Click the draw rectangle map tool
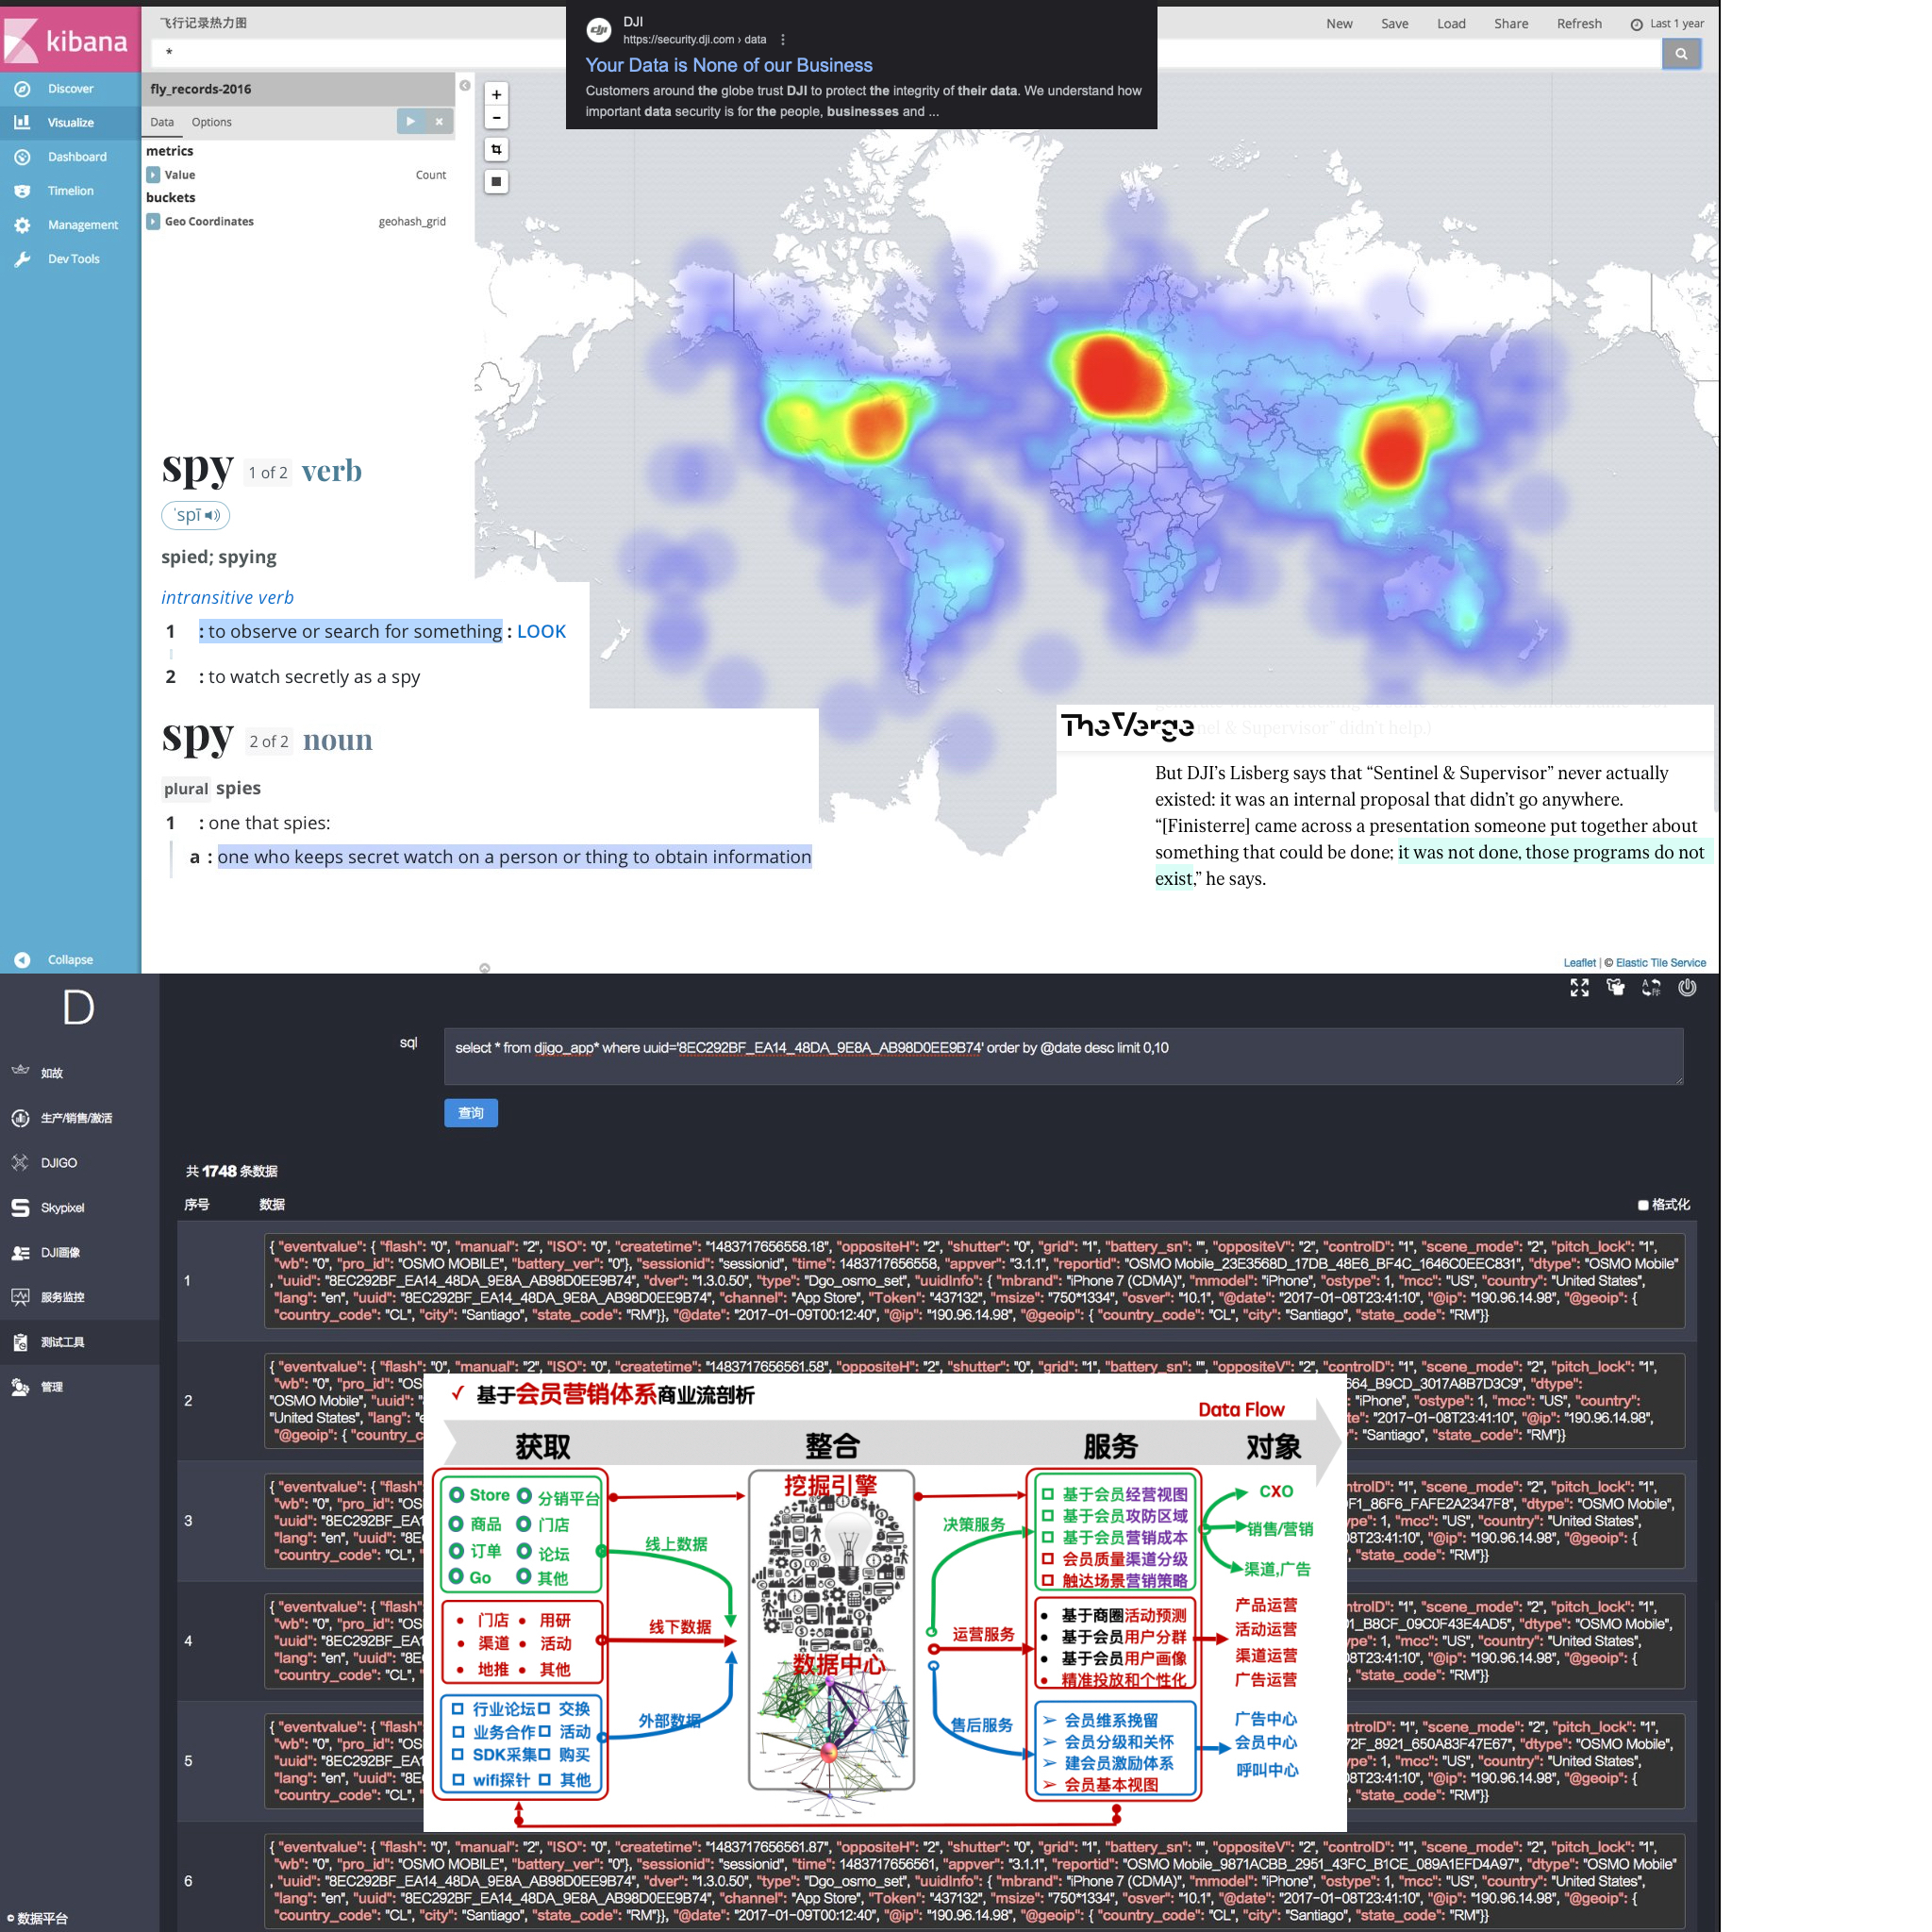The width and height of the screenshot is (1932, 1932). click(x=496, y=182)
